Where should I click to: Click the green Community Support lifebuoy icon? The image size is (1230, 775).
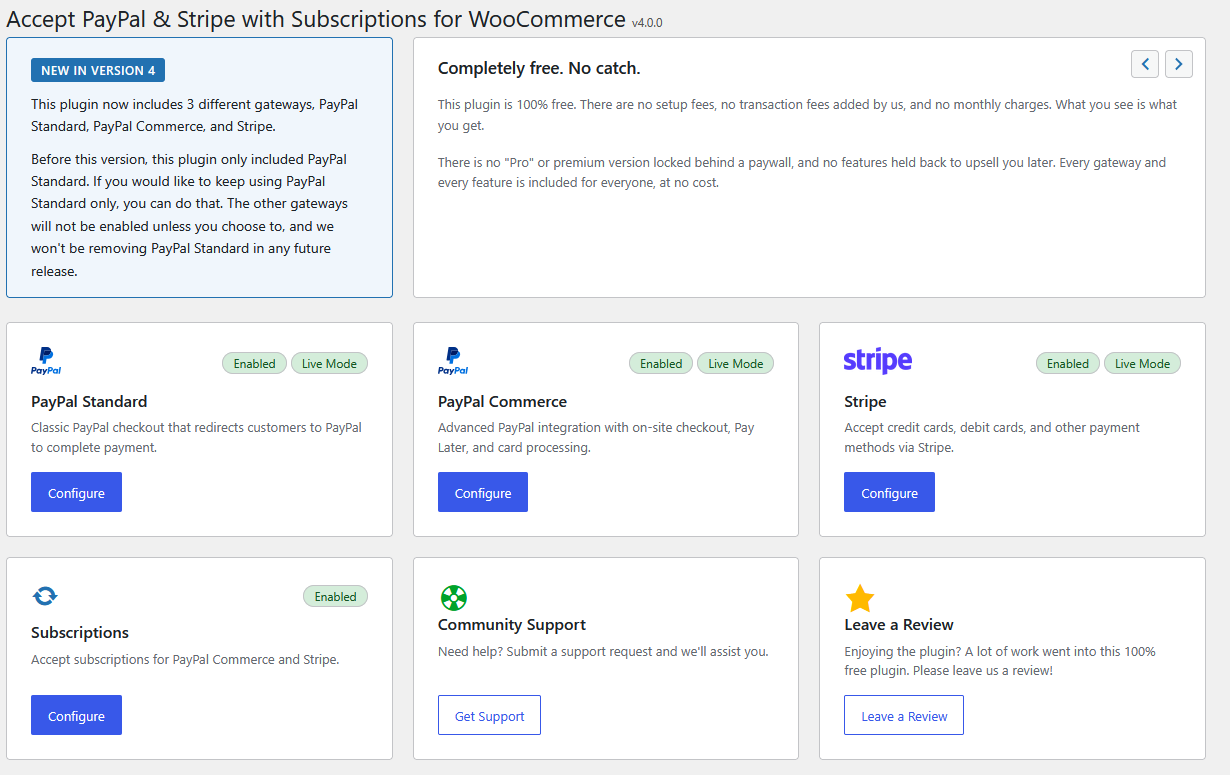point(453,598)
